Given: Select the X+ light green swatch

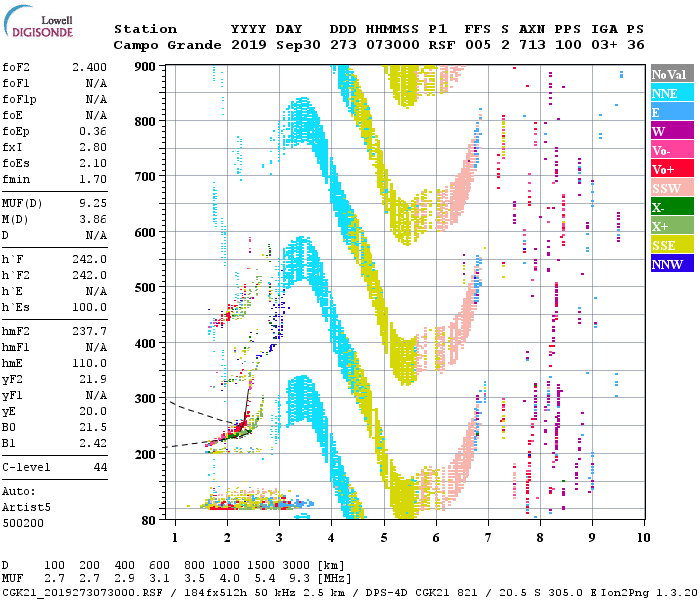Looking at the screenshot, I should coord(672,226).
